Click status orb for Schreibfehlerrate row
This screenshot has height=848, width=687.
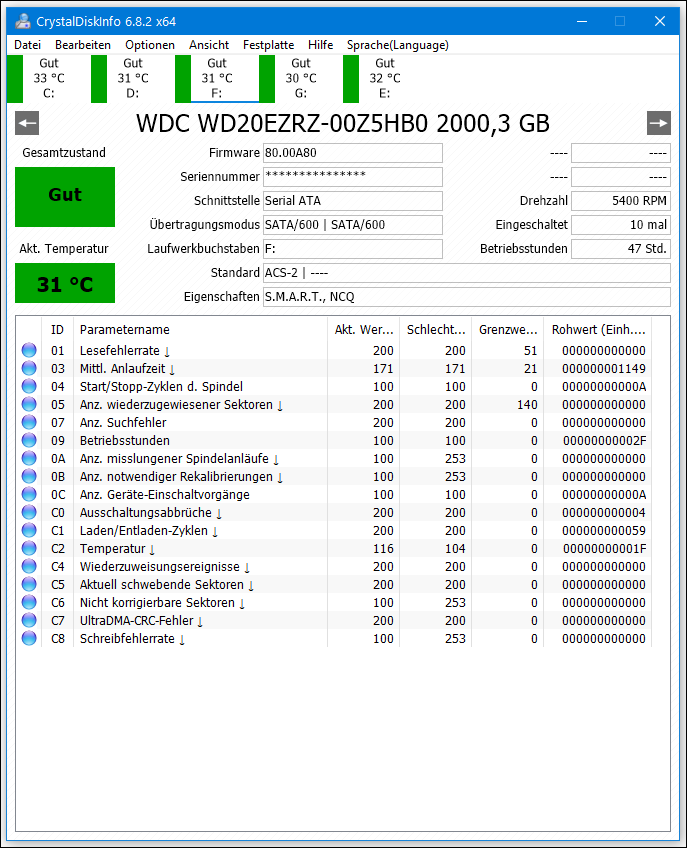click(x=29, y=639)
